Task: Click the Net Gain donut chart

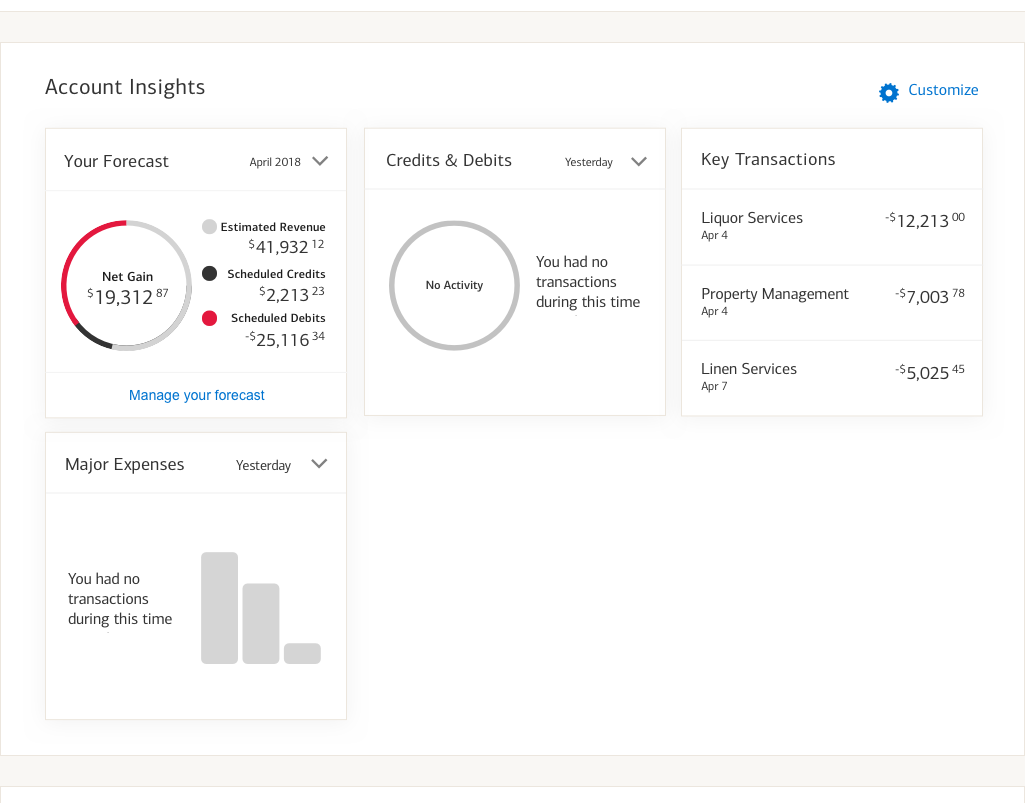Action: [x=126, y=286]
